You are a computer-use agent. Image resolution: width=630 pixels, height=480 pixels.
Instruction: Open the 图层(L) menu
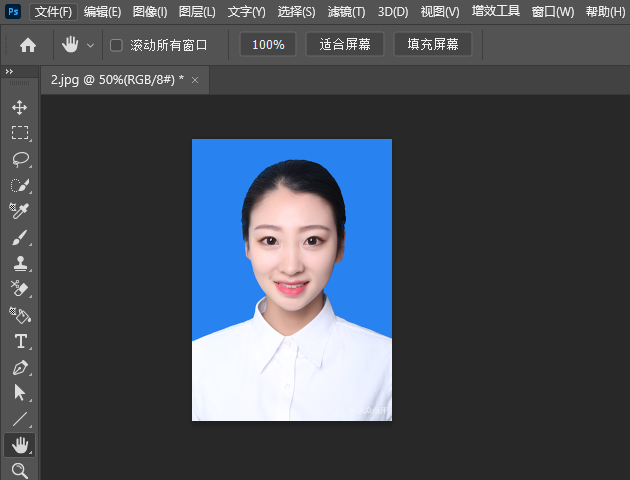point(197,12)
